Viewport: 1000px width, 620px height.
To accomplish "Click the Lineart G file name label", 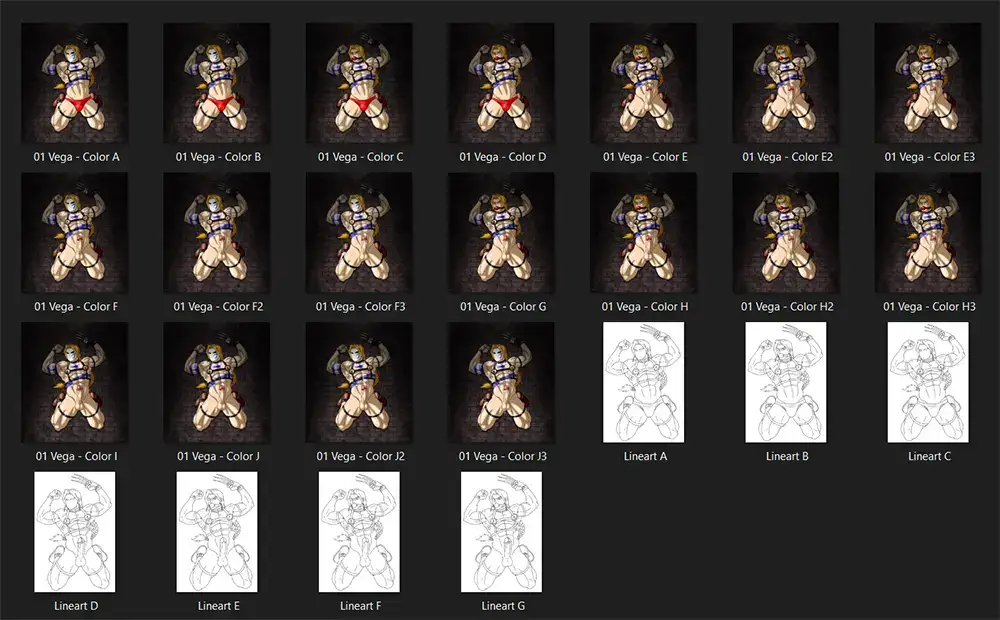I will pyautogui.click(x=502, y=606).
